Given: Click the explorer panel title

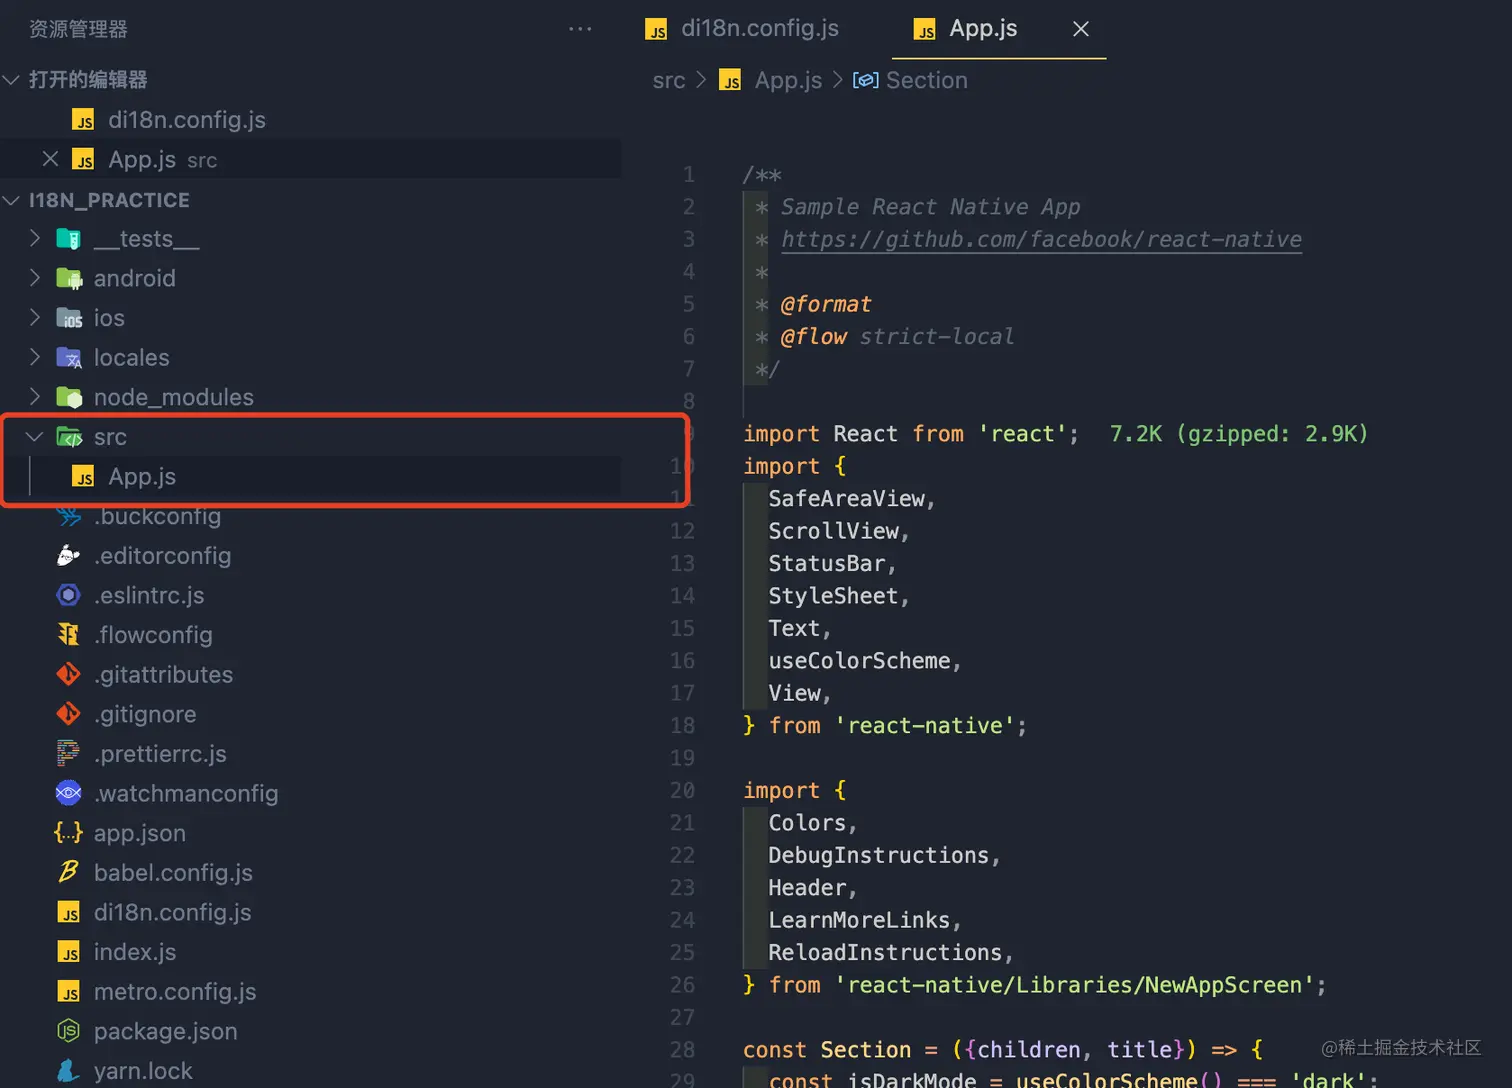Looking at the screenshot, I should point(78,29).
